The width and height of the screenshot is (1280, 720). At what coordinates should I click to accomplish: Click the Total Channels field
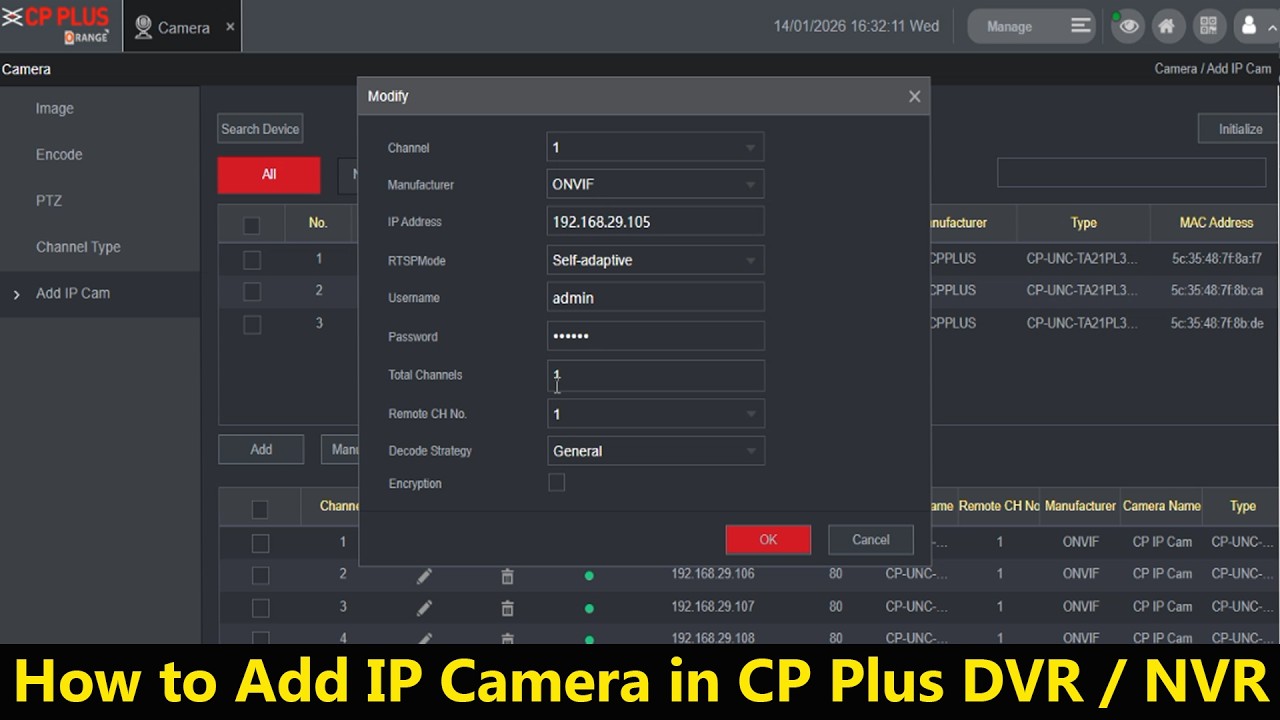click(655, 375)
